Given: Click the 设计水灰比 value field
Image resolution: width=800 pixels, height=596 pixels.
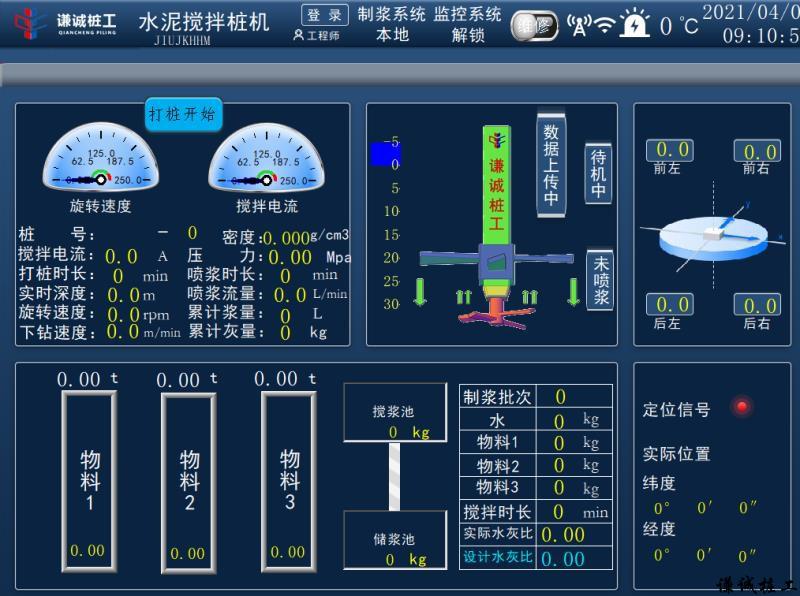Looking at the screenshot, I should pos(563,559).
